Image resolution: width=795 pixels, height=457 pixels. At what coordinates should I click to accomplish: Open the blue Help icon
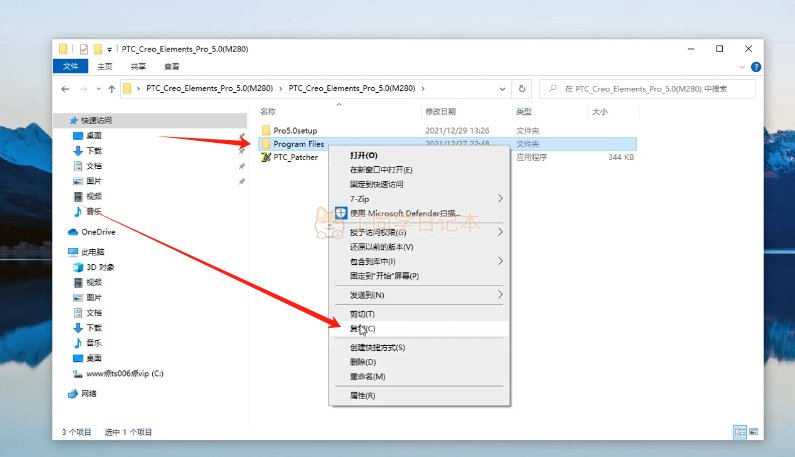755,67
